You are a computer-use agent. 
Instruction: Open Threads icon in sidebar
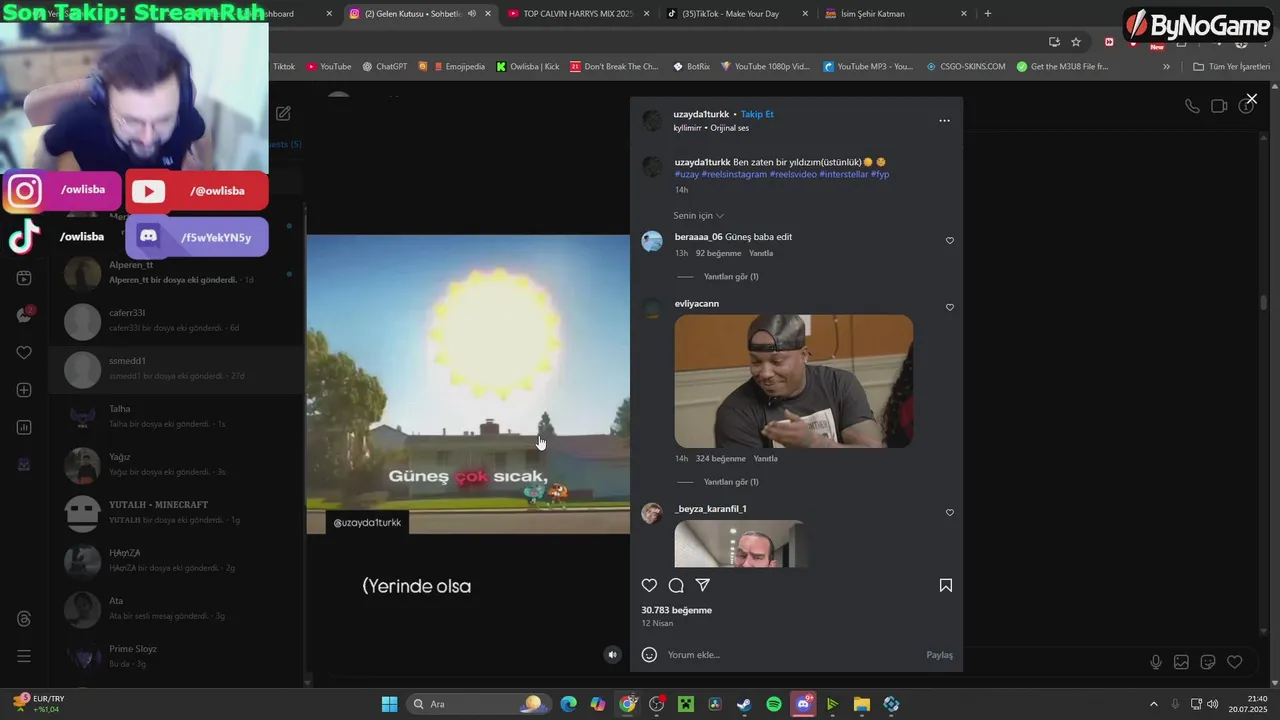24,619
